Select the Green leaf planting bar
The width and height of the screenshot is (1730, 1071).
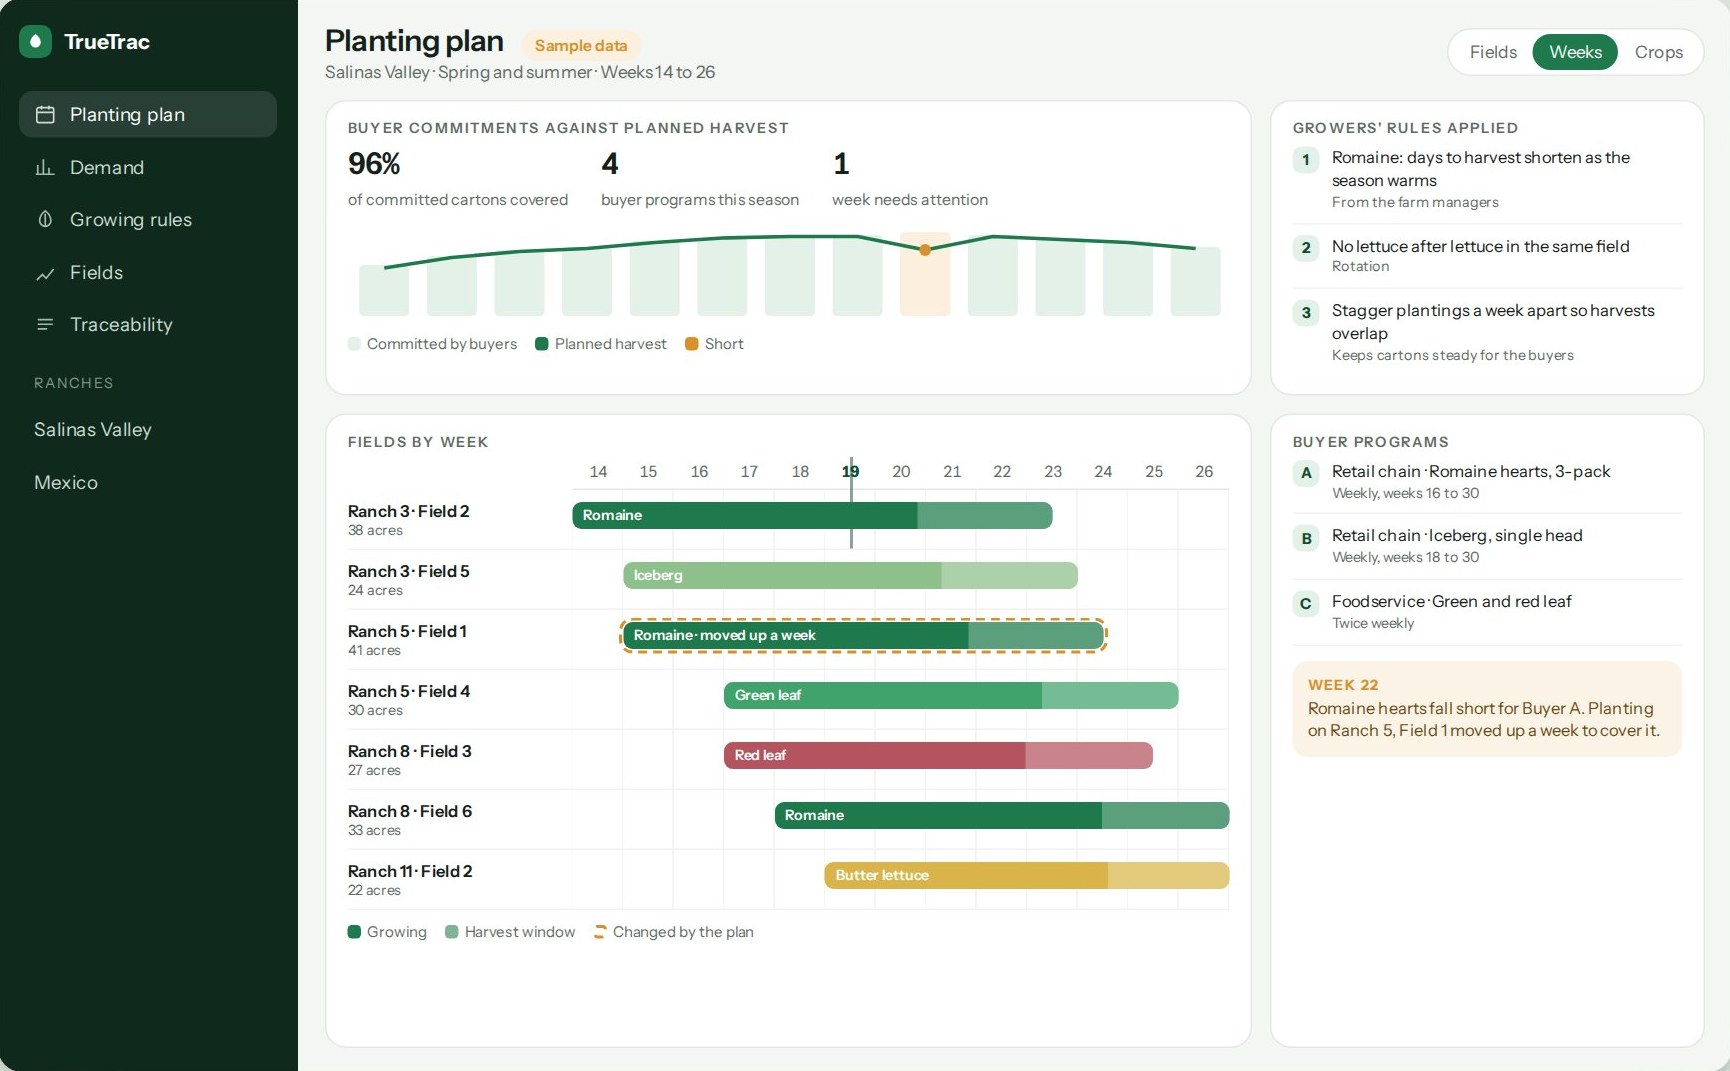[951, 695]
